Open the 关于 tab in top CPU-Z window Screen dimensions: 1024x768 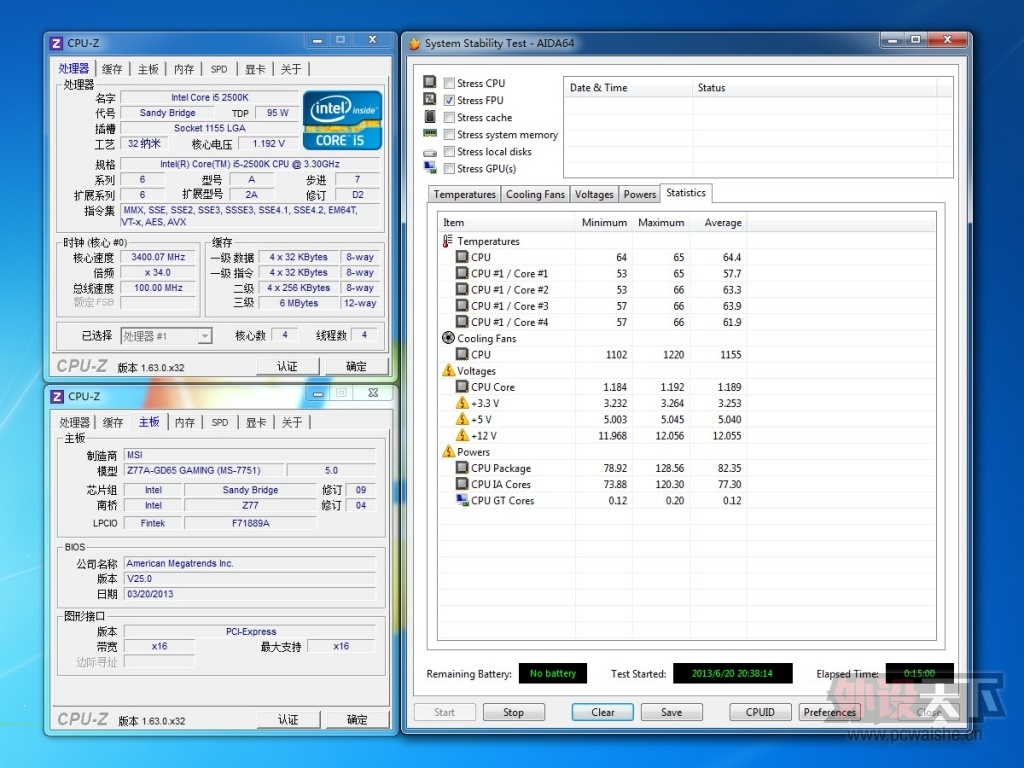pyautogui.click(x=291, y=69)
